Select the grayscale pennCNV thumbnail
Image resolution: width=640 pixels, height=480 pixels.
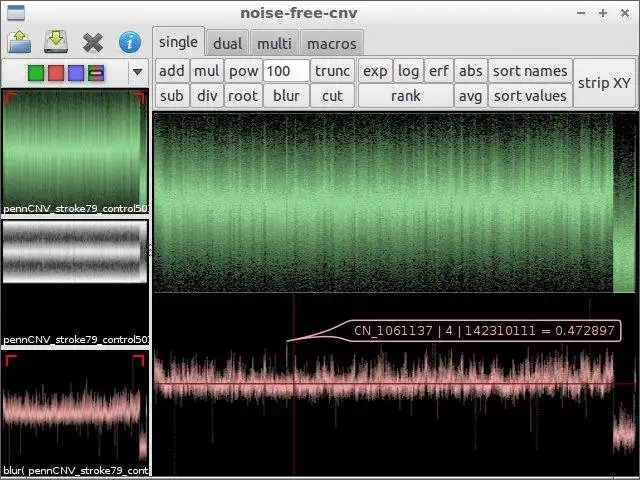[75, 282]
